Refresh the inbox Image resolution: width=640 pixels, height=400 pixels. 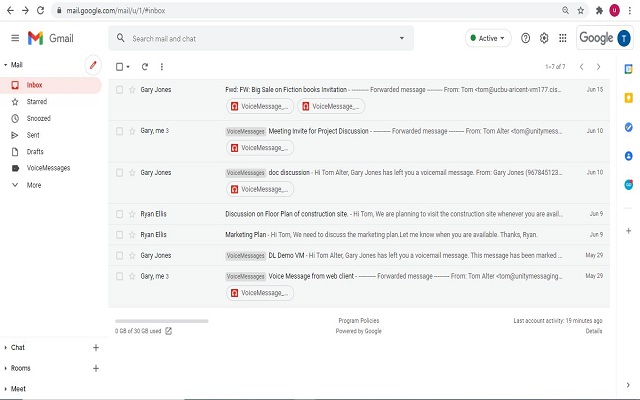point(145,67)
